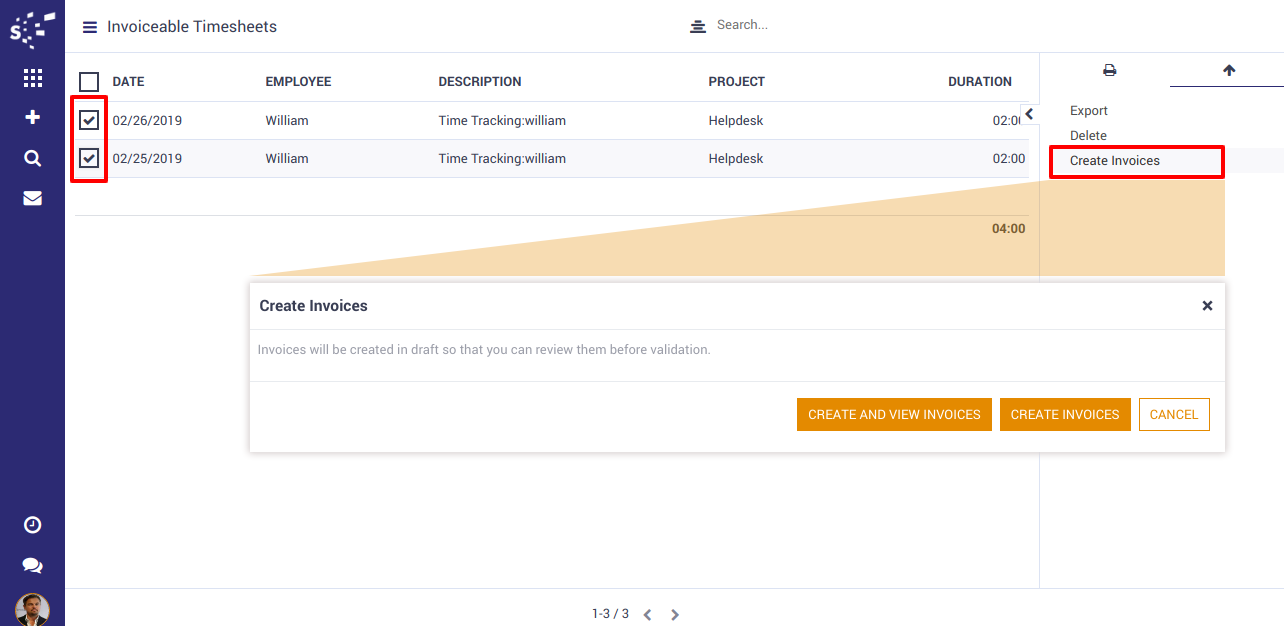1284x626 pixels.
Task: Click the plus quick-create icon
Action: click(x=32, y=117)
